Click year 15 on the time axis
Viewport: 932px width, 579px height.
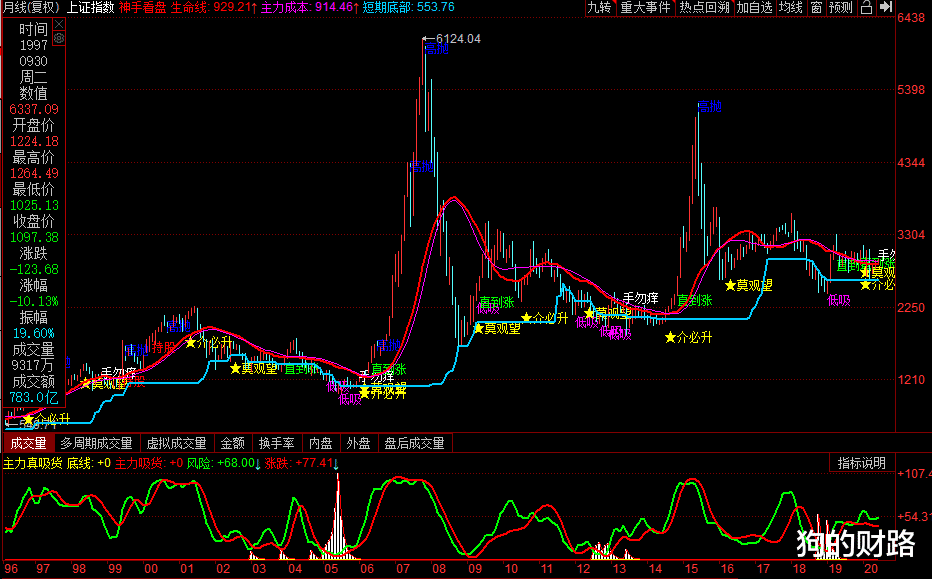click(x=691, y=568)
